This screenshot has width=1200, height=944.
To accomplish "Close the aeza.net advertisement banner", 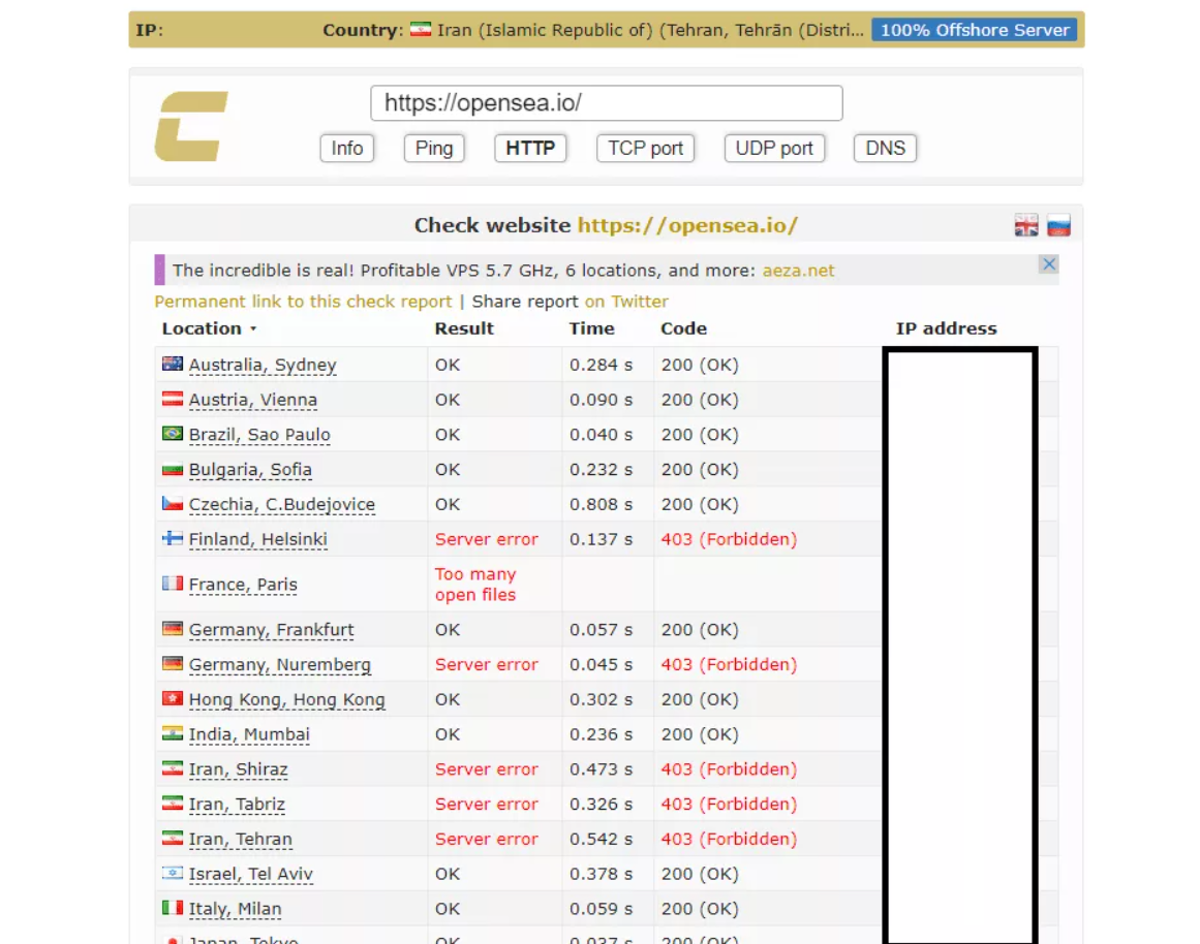I will pyautogui.click(x=1048, y=264).
